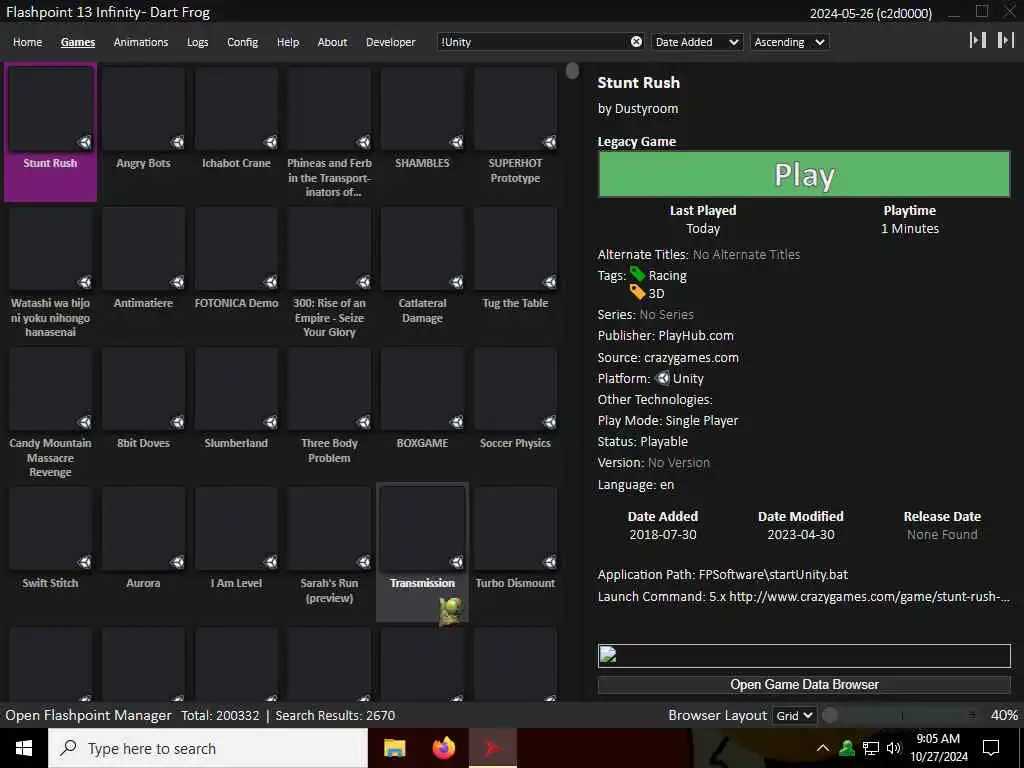Open the network tray icon

point(871,748)
